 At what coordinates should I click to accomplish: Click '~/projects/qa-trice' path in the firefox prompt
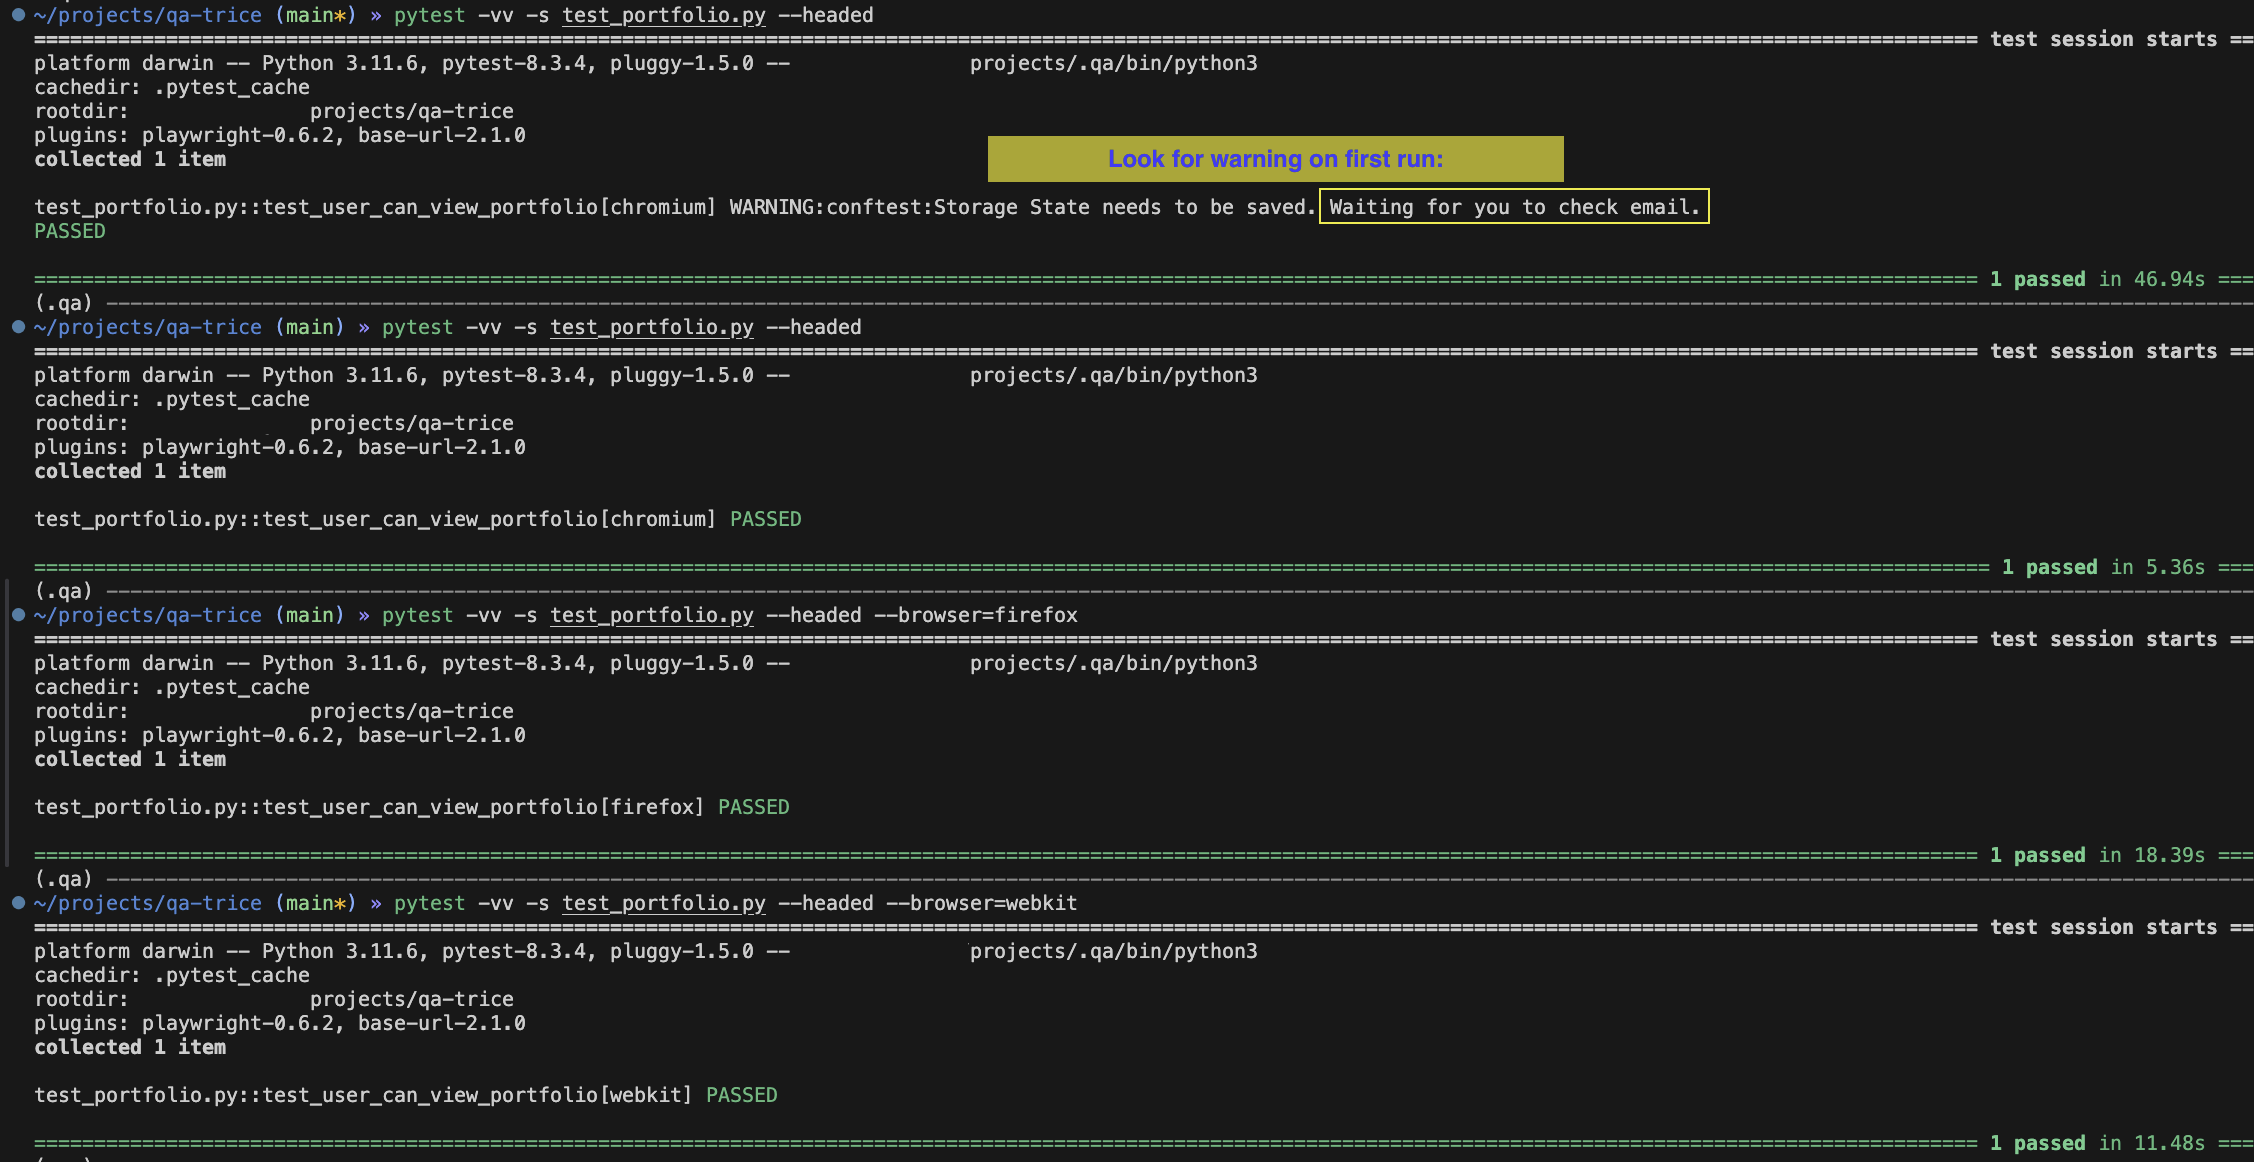[148, 615]
